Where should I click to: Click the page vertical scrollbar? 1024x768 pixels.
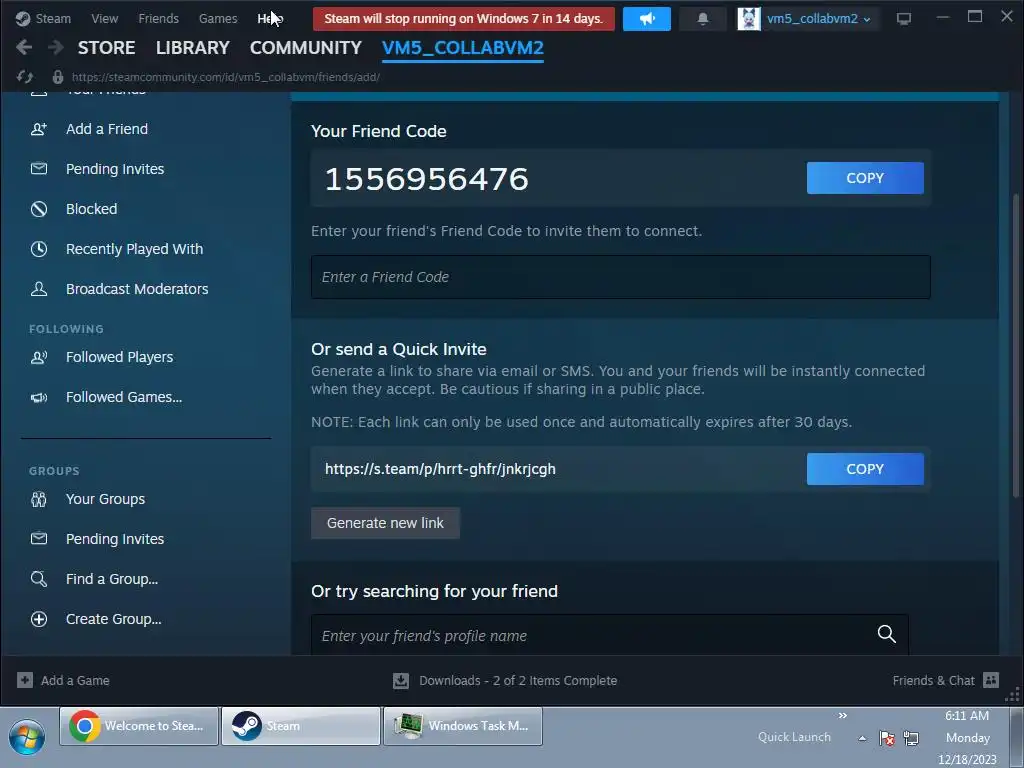(1016, 346)
